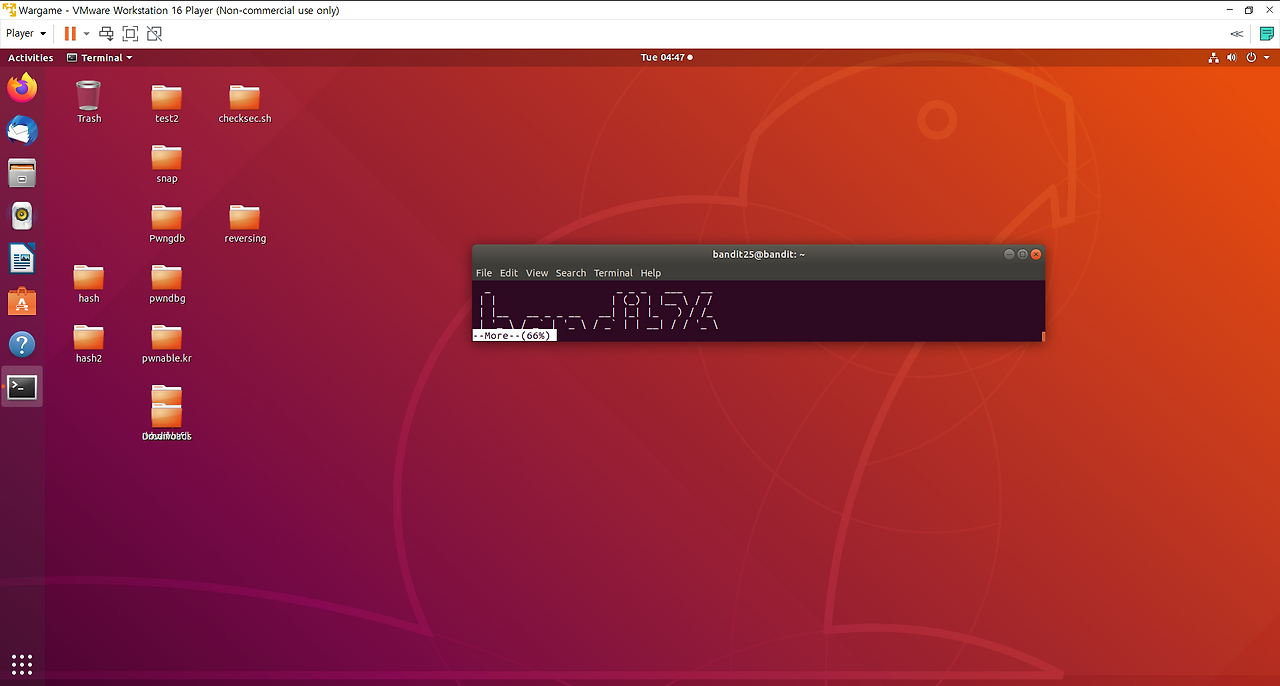
Task: Select the reversing folder on desktop
Action: coord(245,223)
